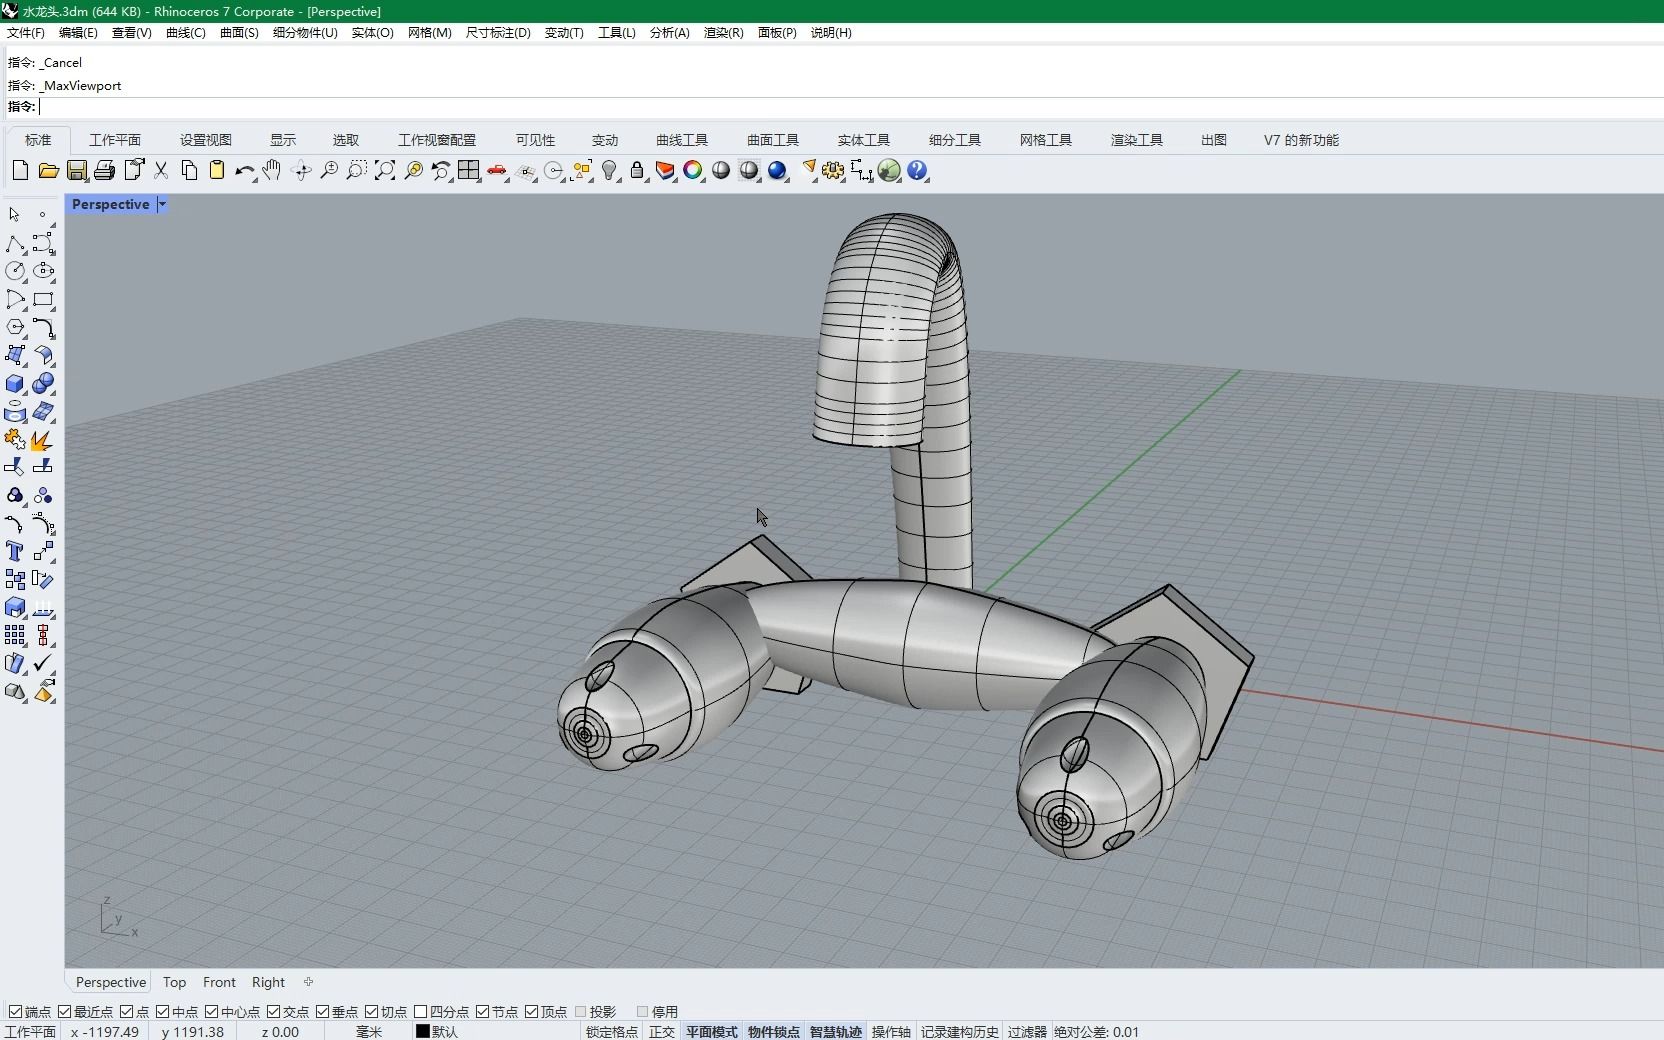The width and height of the screenshot is (1664, 1040).
Task: Open the 曲面(S) menu
Action: 239,32
